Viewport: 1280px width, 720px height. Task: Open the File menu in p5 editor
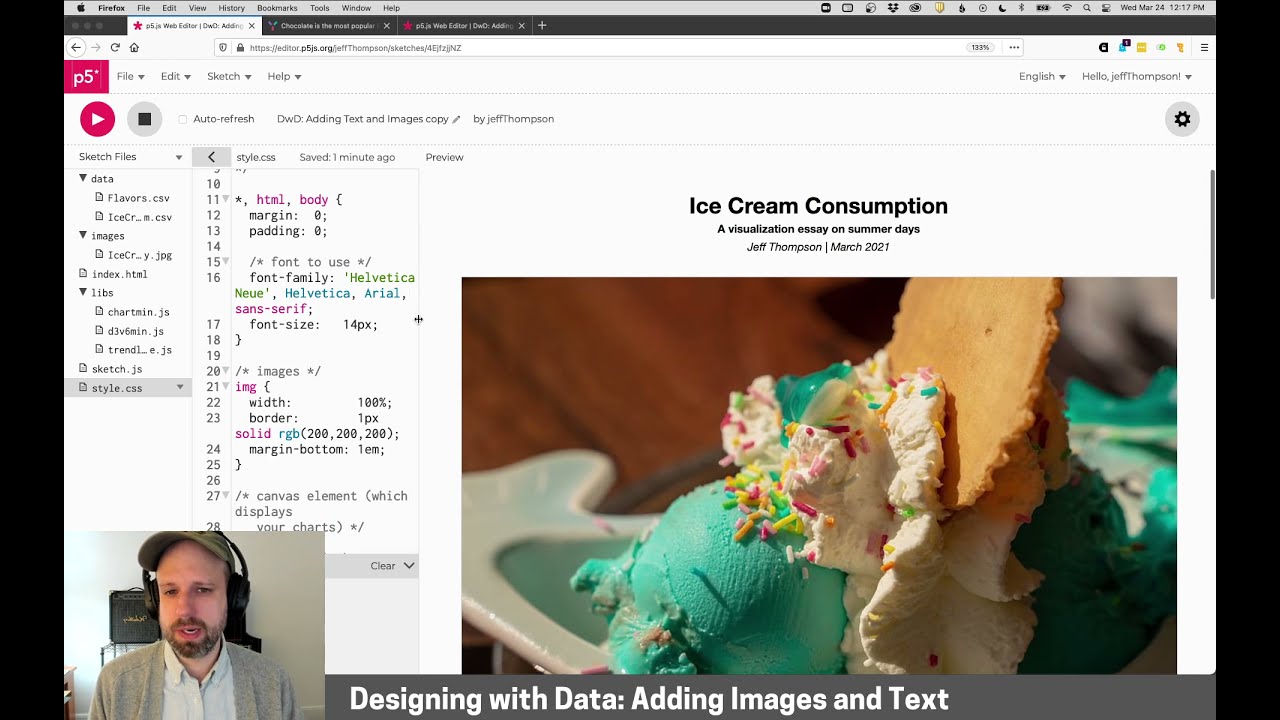[x=130, y=76]
